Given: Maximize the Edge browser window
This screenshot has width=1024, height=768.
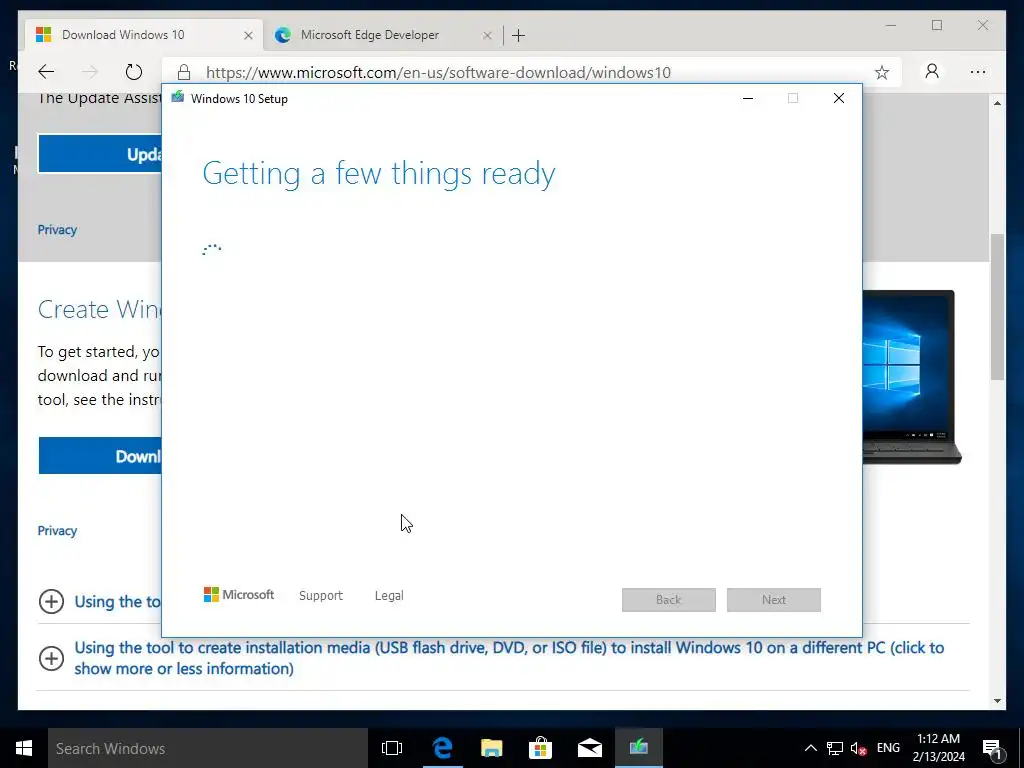Looking at the screenshot, I should point(936,25).
